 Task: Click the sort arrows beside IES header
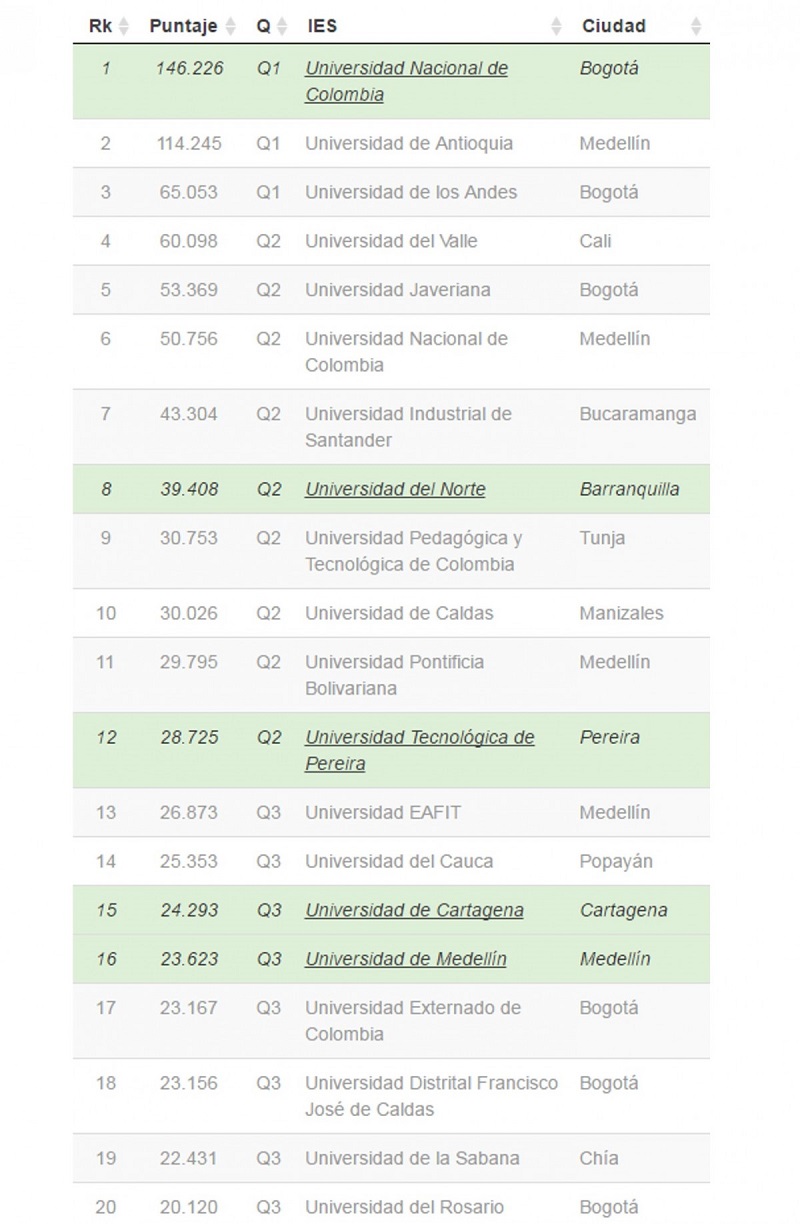pyautogui.click(x=556, y=27)
